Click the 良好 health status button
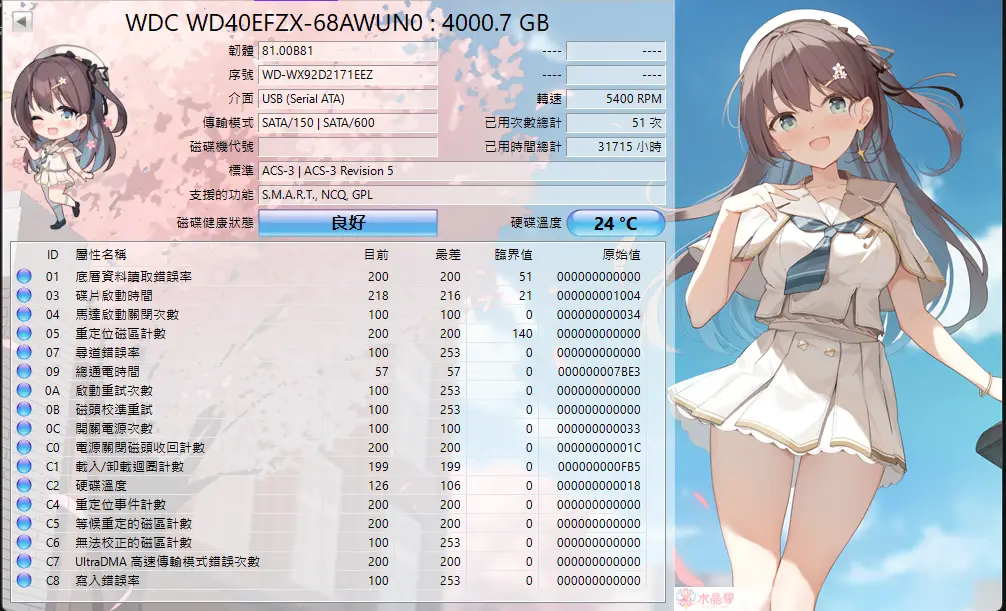This screenshot has height=611, width=1006. click(x=348, y=223)
